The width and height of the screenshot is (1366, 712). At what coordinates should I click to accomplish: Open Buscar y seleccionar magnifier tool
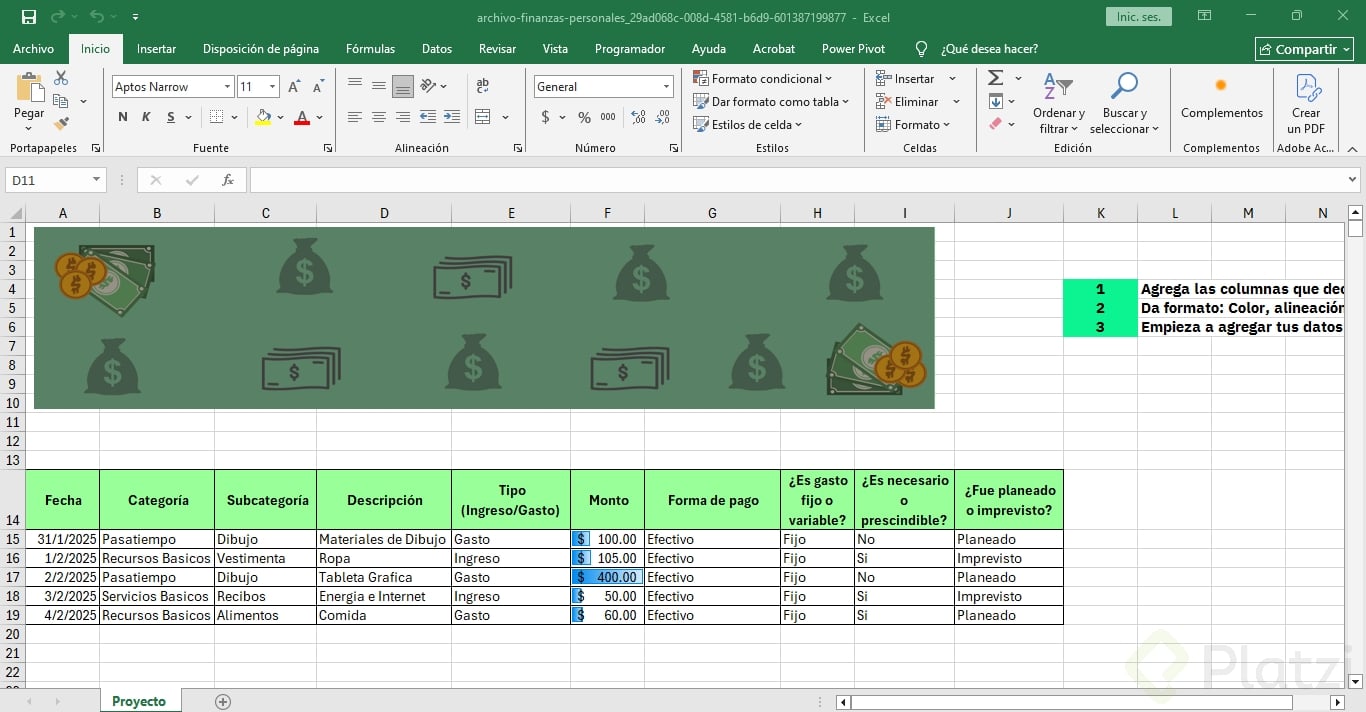[x=1124, y=105]
